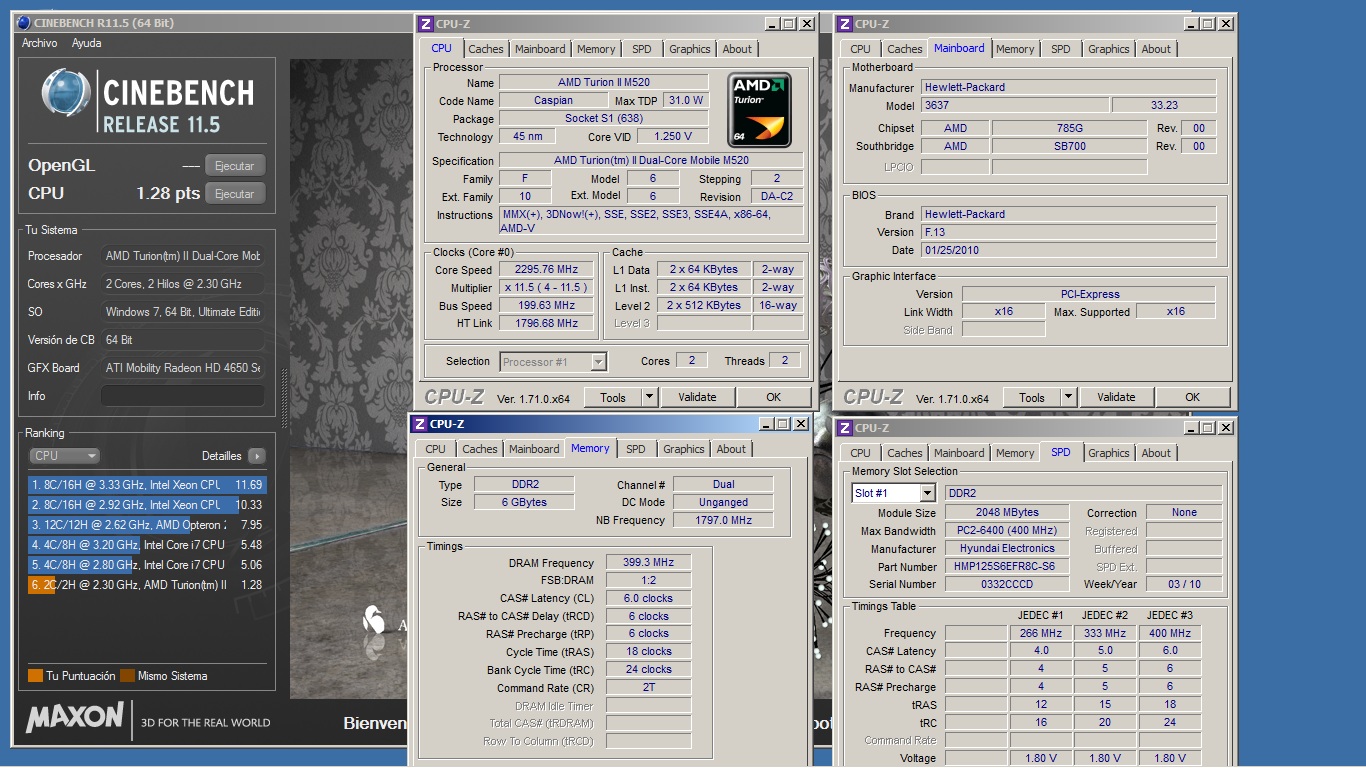
Task: Select Mainboard tab in SPD window
Action: (959, 453)
